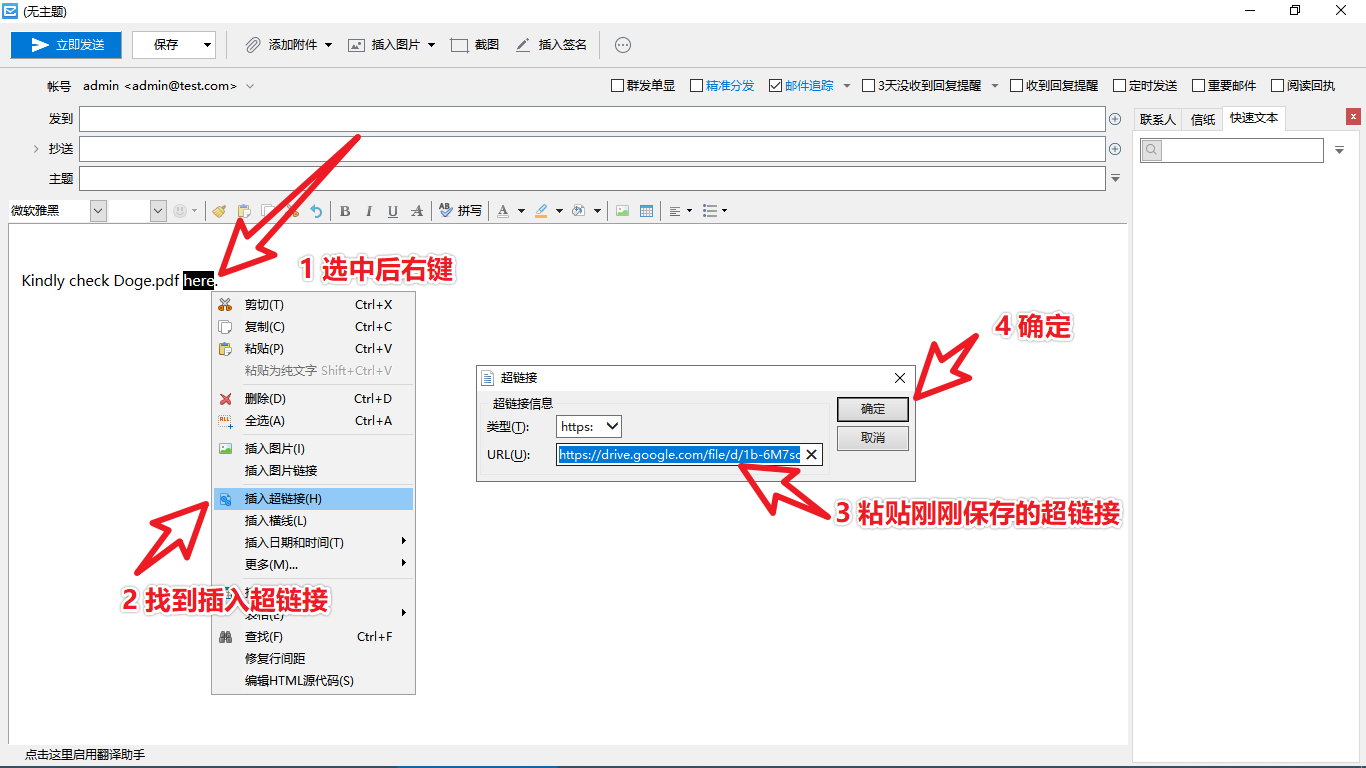
Task: Add recipient with plus icon beside 发到
Action: (x=1115, y=119)
